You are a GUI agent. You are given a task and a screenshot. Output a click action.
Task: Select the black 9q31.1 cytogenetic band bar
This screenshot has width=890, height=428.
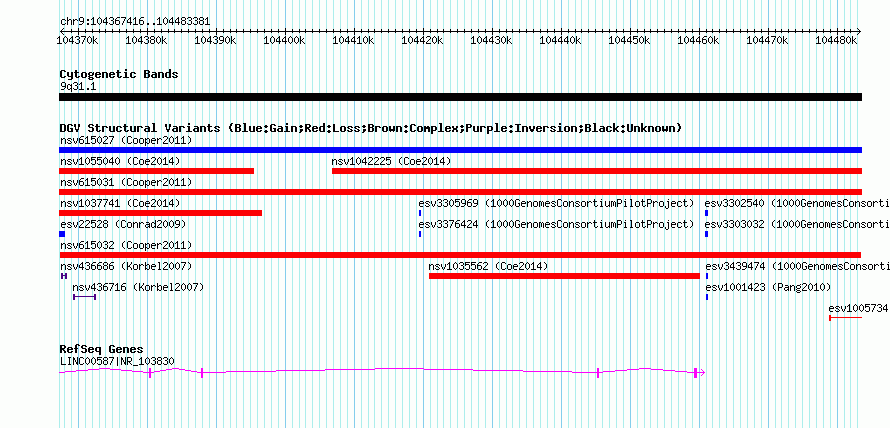point(460,97)
